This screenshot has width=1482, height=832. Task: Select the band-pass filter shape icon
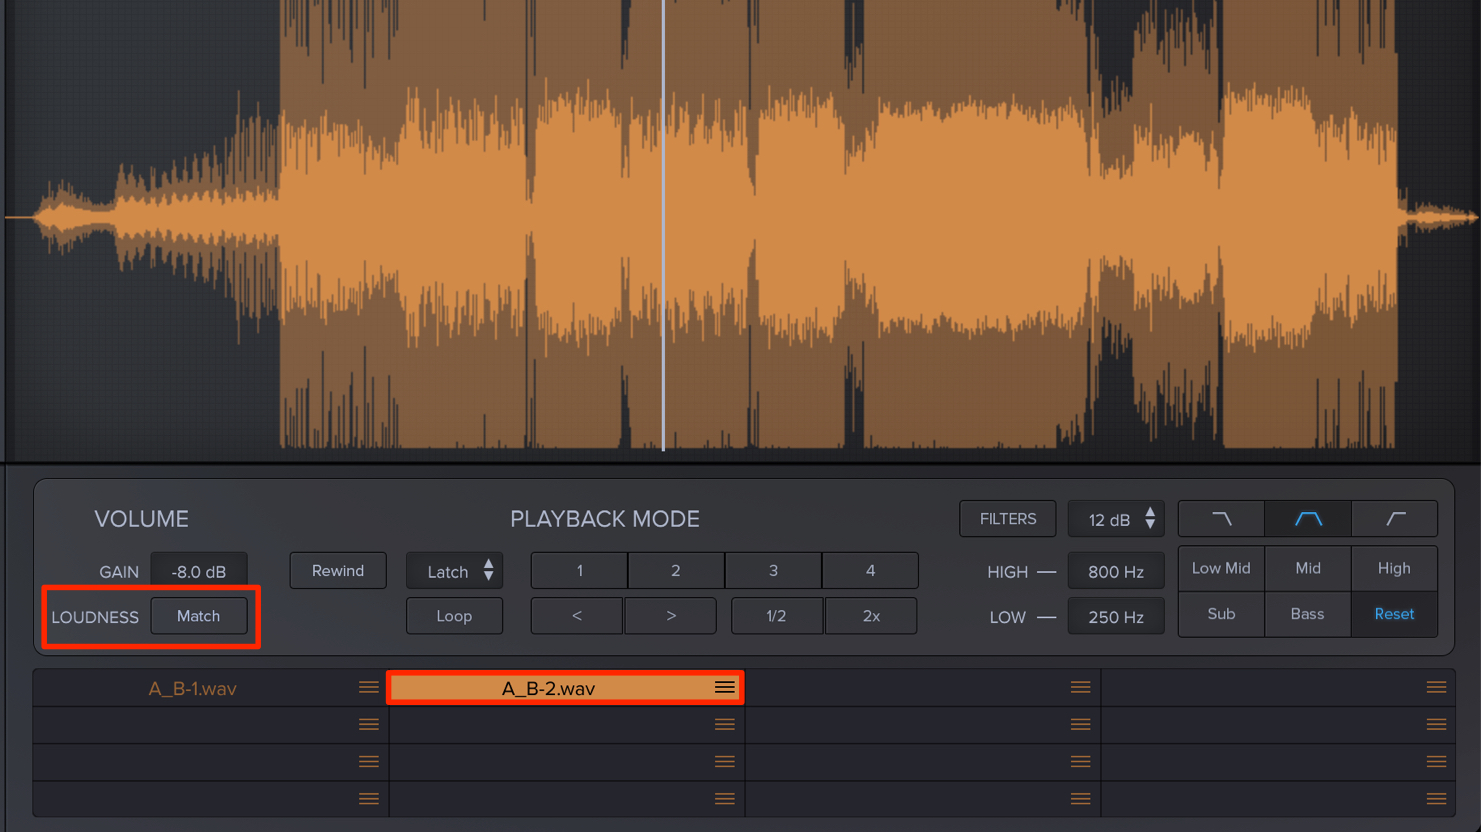pos(1308,519)
